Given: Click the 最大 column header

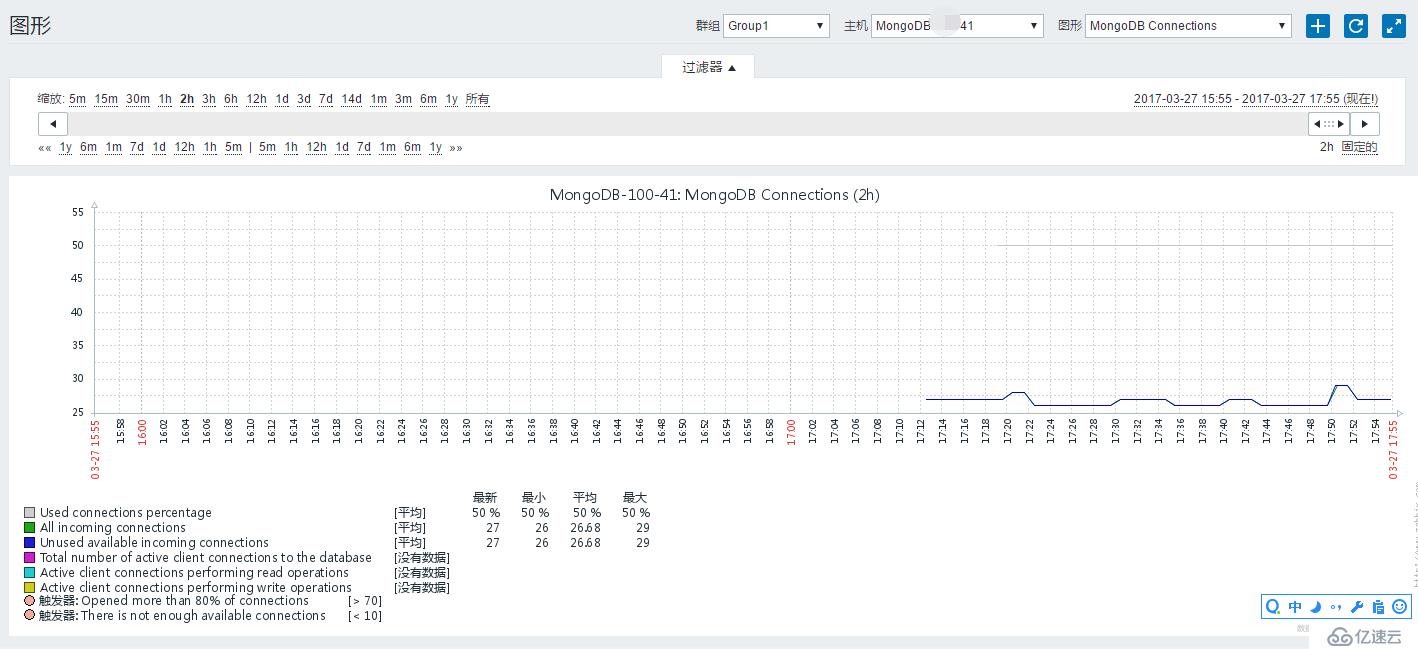Looking at the screenshot, I should click(x=635, y=498).
